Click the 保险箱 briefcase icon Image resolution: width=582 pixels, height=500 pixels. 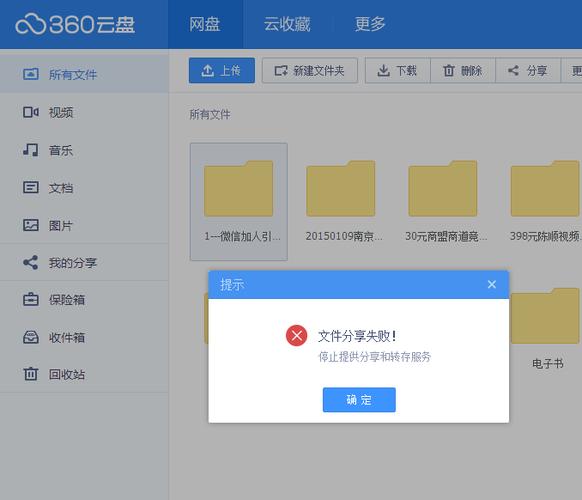click(x=30, y=300)
